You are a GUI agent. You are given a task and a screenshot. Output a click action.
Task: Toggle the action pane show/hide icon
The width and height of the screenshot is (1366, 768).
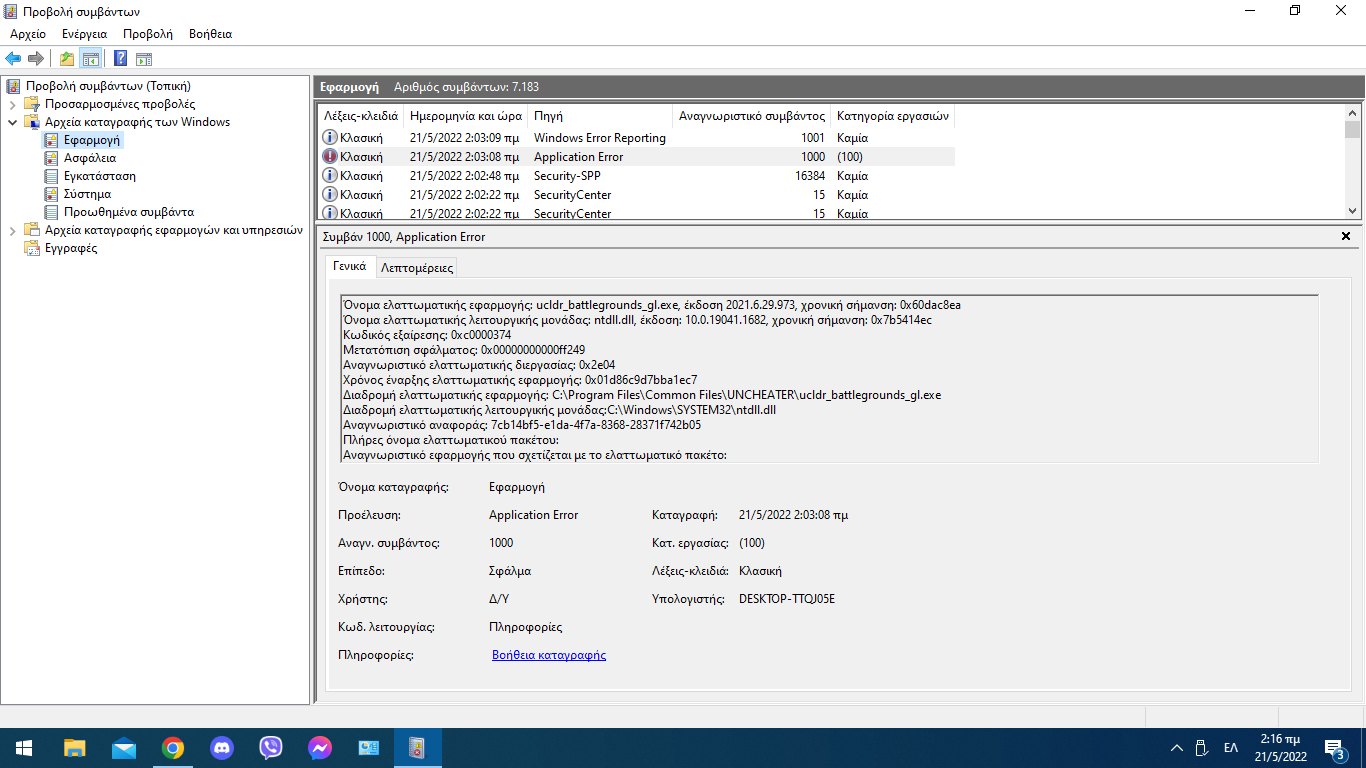coord(144,59)
